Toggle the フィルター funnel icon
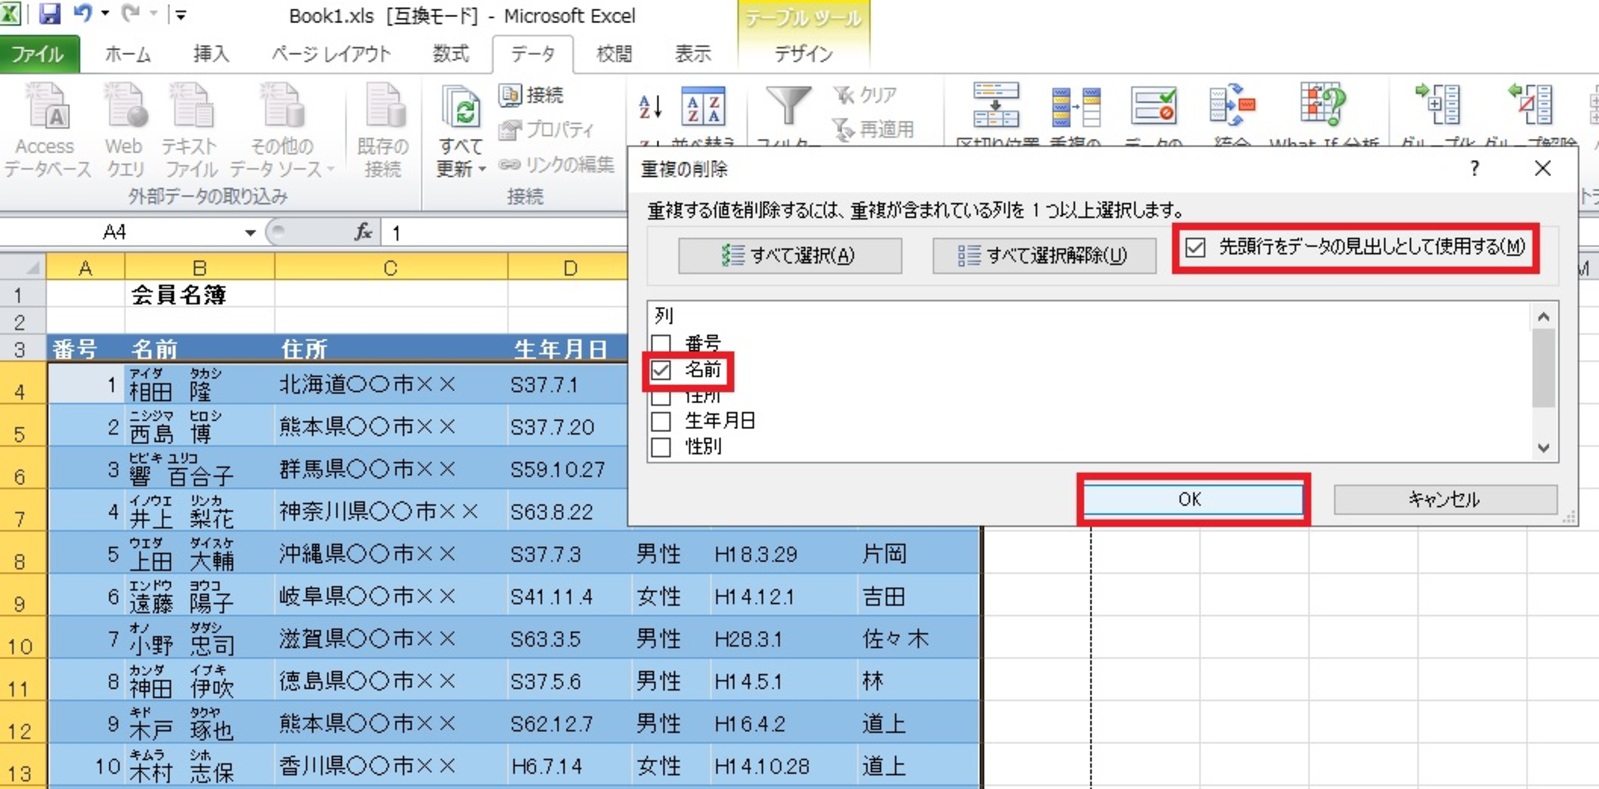This screenshot has width=1599, height=789. pyautogui.click(x=788, y=107)
